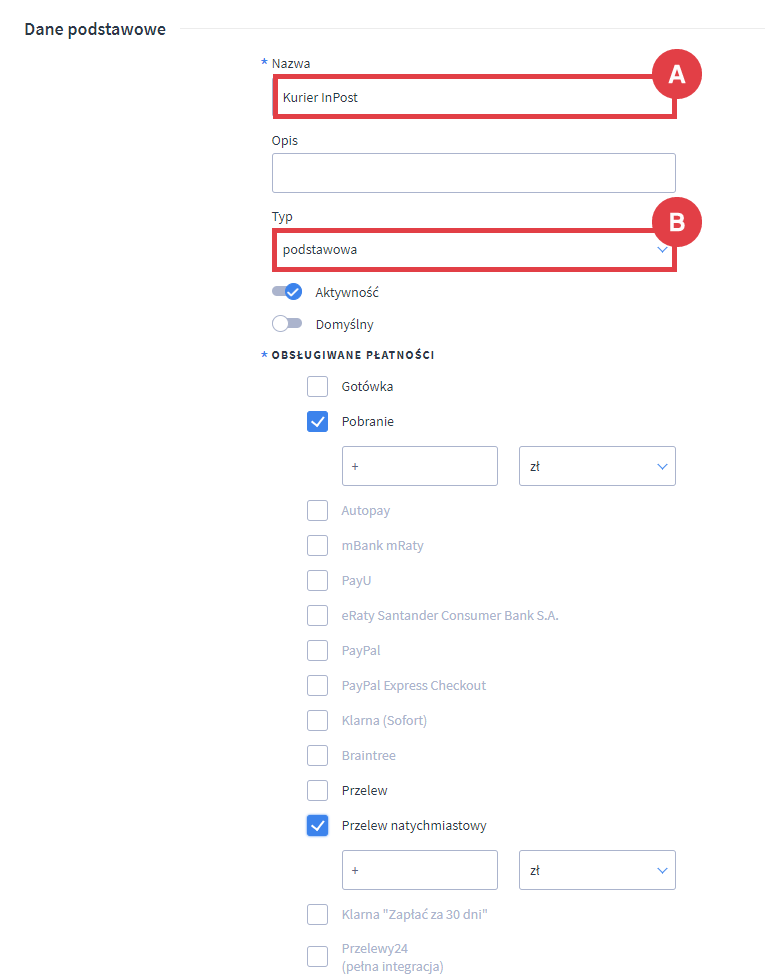Uncheck the Pobranie payment method
This screenshot has height=980, width=765.
[x=317, y=421]
